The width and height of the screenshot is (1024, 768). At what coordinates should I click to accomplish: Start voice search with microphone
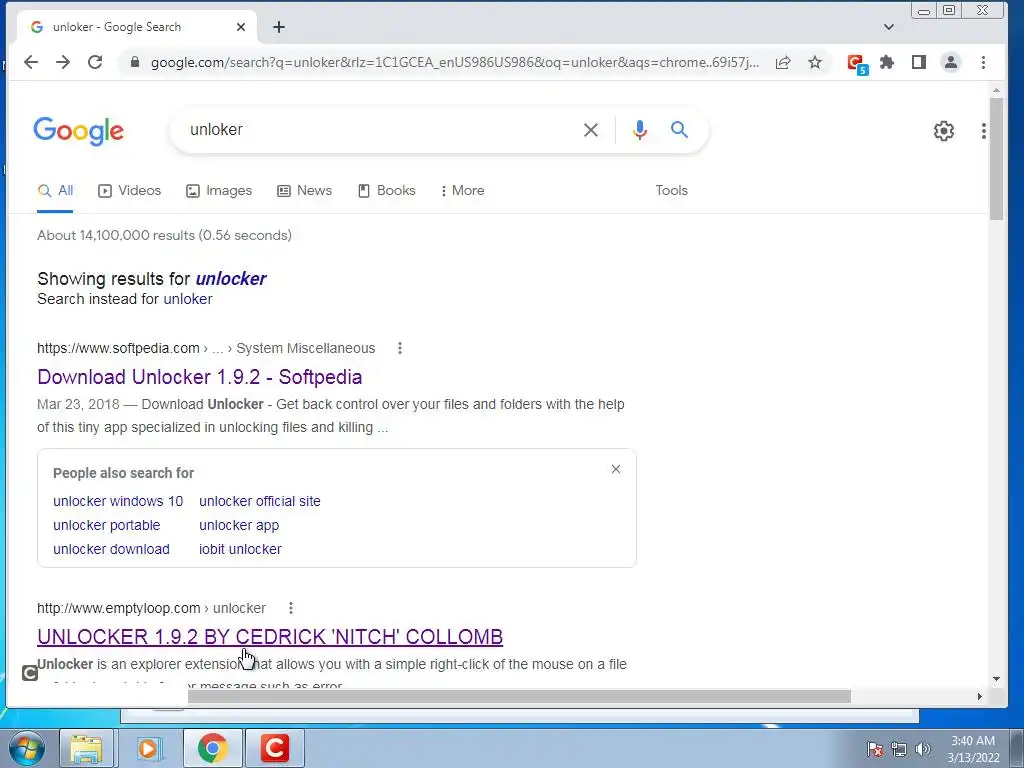tap(639, 130)
